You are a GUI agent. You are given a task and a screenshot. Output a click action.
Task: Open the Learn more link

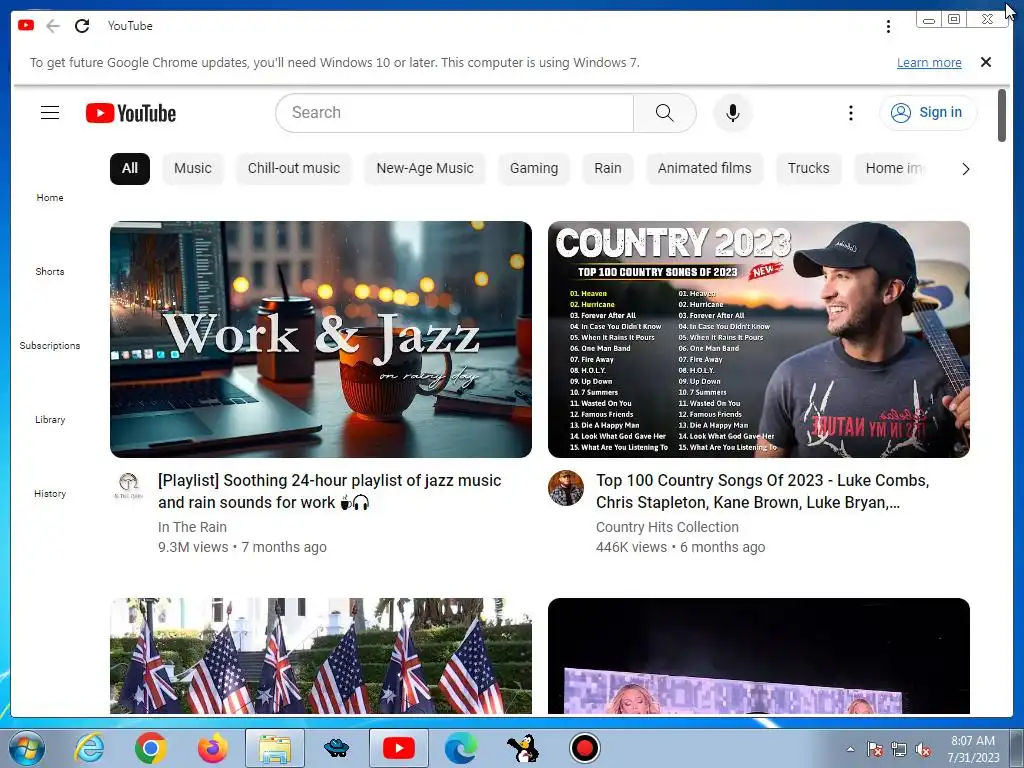pyautogui.click(x=929, y=63)
